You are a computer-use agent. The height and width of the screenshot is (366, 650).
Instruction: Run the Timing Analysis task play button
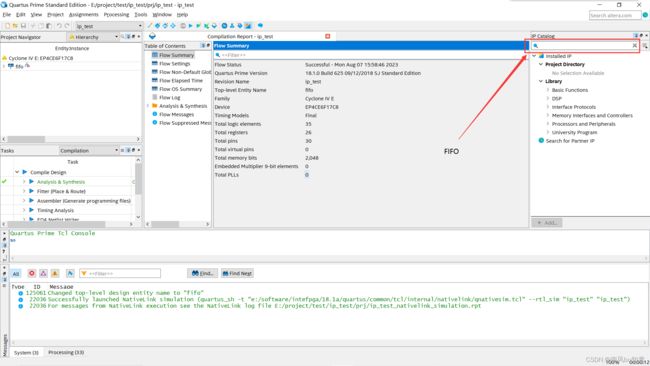pyautogui.click(x=31, y=210)
